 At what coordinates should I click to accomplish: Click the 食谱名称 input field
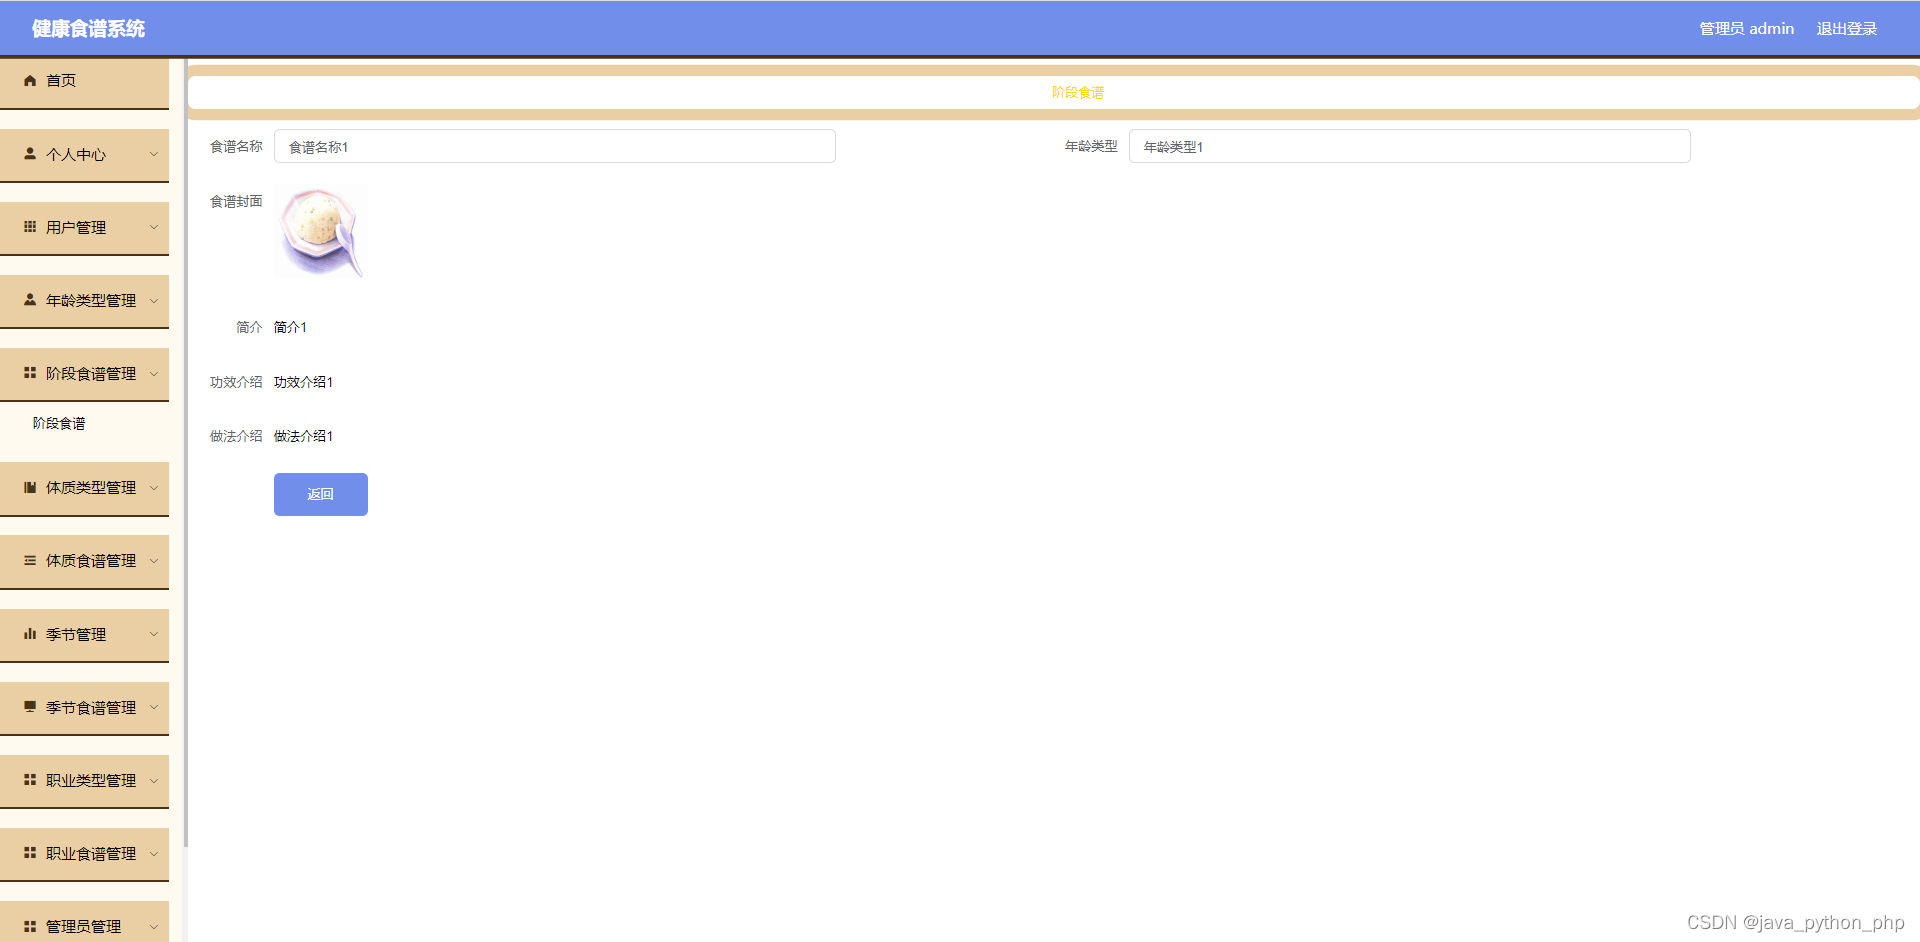pos(555,146)
